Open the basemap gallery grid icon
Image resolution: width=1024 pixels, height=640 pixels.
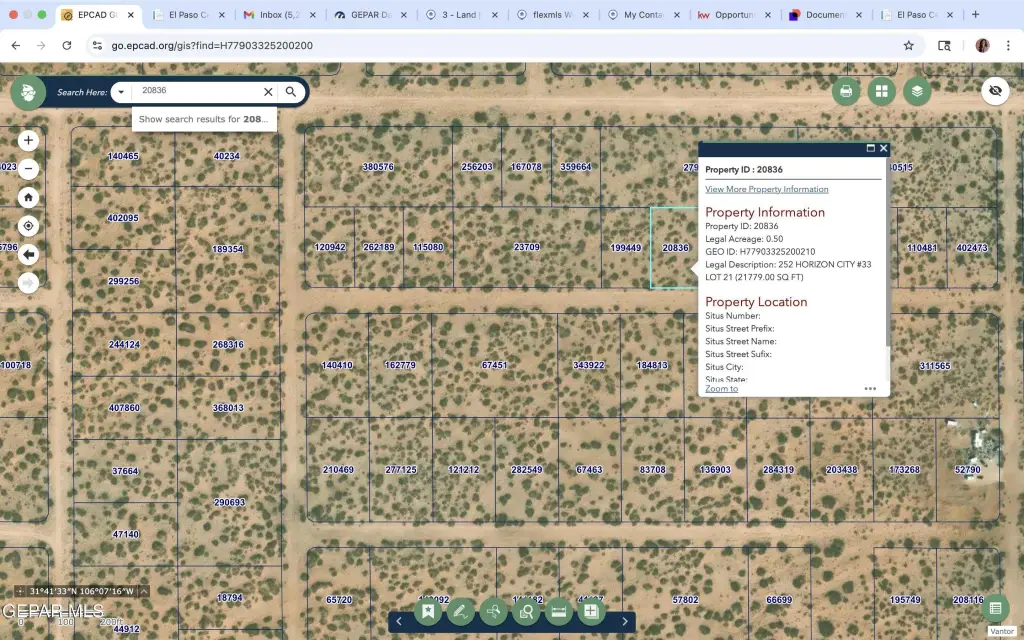point(881,91)
